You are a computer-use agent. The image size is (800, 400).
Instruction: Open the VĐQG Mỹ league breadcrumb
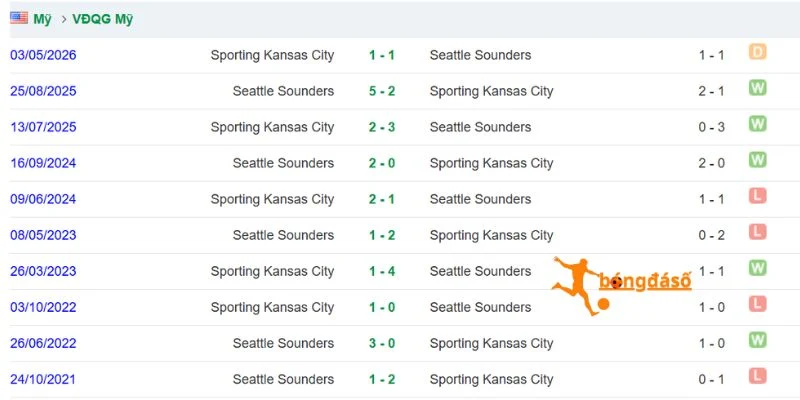coord(103,19)
